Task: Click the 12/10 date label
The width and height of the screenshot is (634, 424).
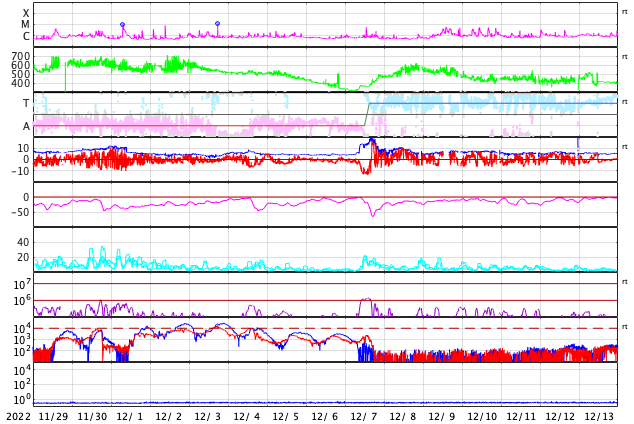Action: (482, 417)
